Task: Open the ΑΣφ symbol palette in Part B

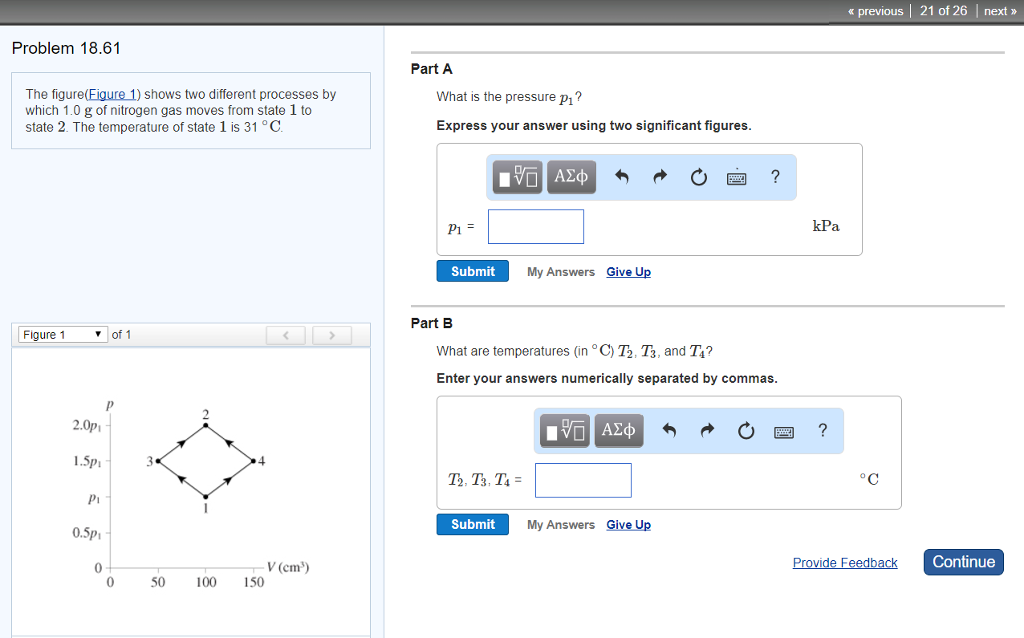Action: click(618, 430)
